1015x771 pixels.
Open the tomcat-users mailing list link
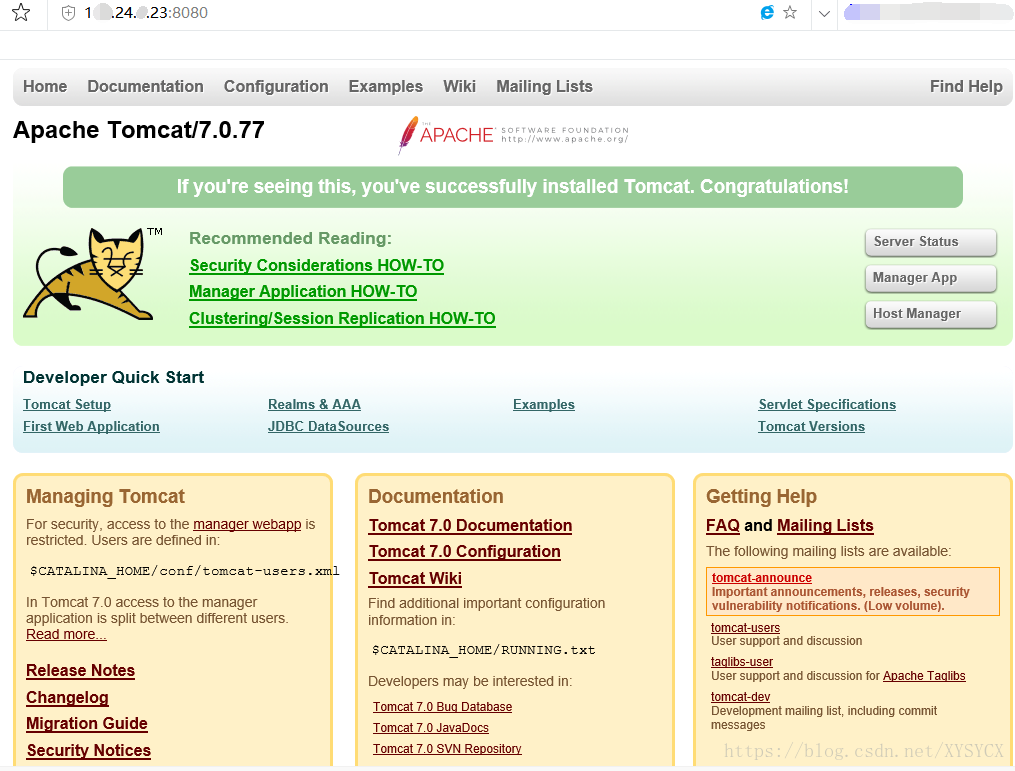[x=745, y=628]
